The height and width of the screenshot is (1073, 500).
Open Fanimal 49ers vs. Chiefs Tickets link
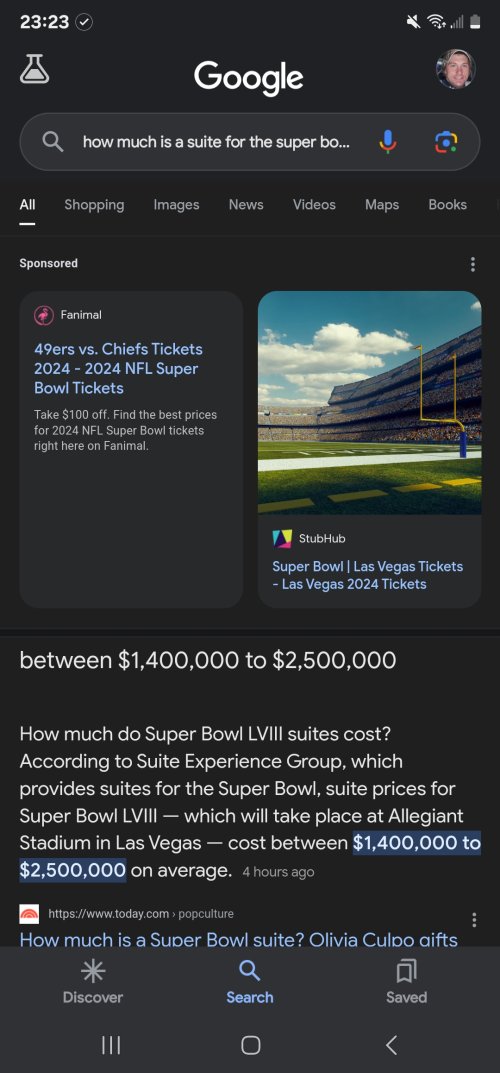pos(118,368)
